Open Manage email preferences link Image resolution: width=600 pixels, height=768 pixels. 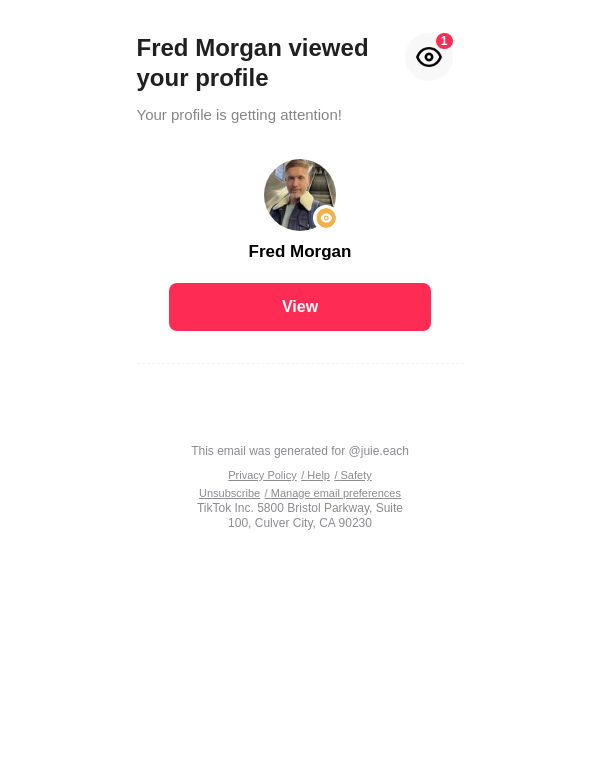[333, 493]
